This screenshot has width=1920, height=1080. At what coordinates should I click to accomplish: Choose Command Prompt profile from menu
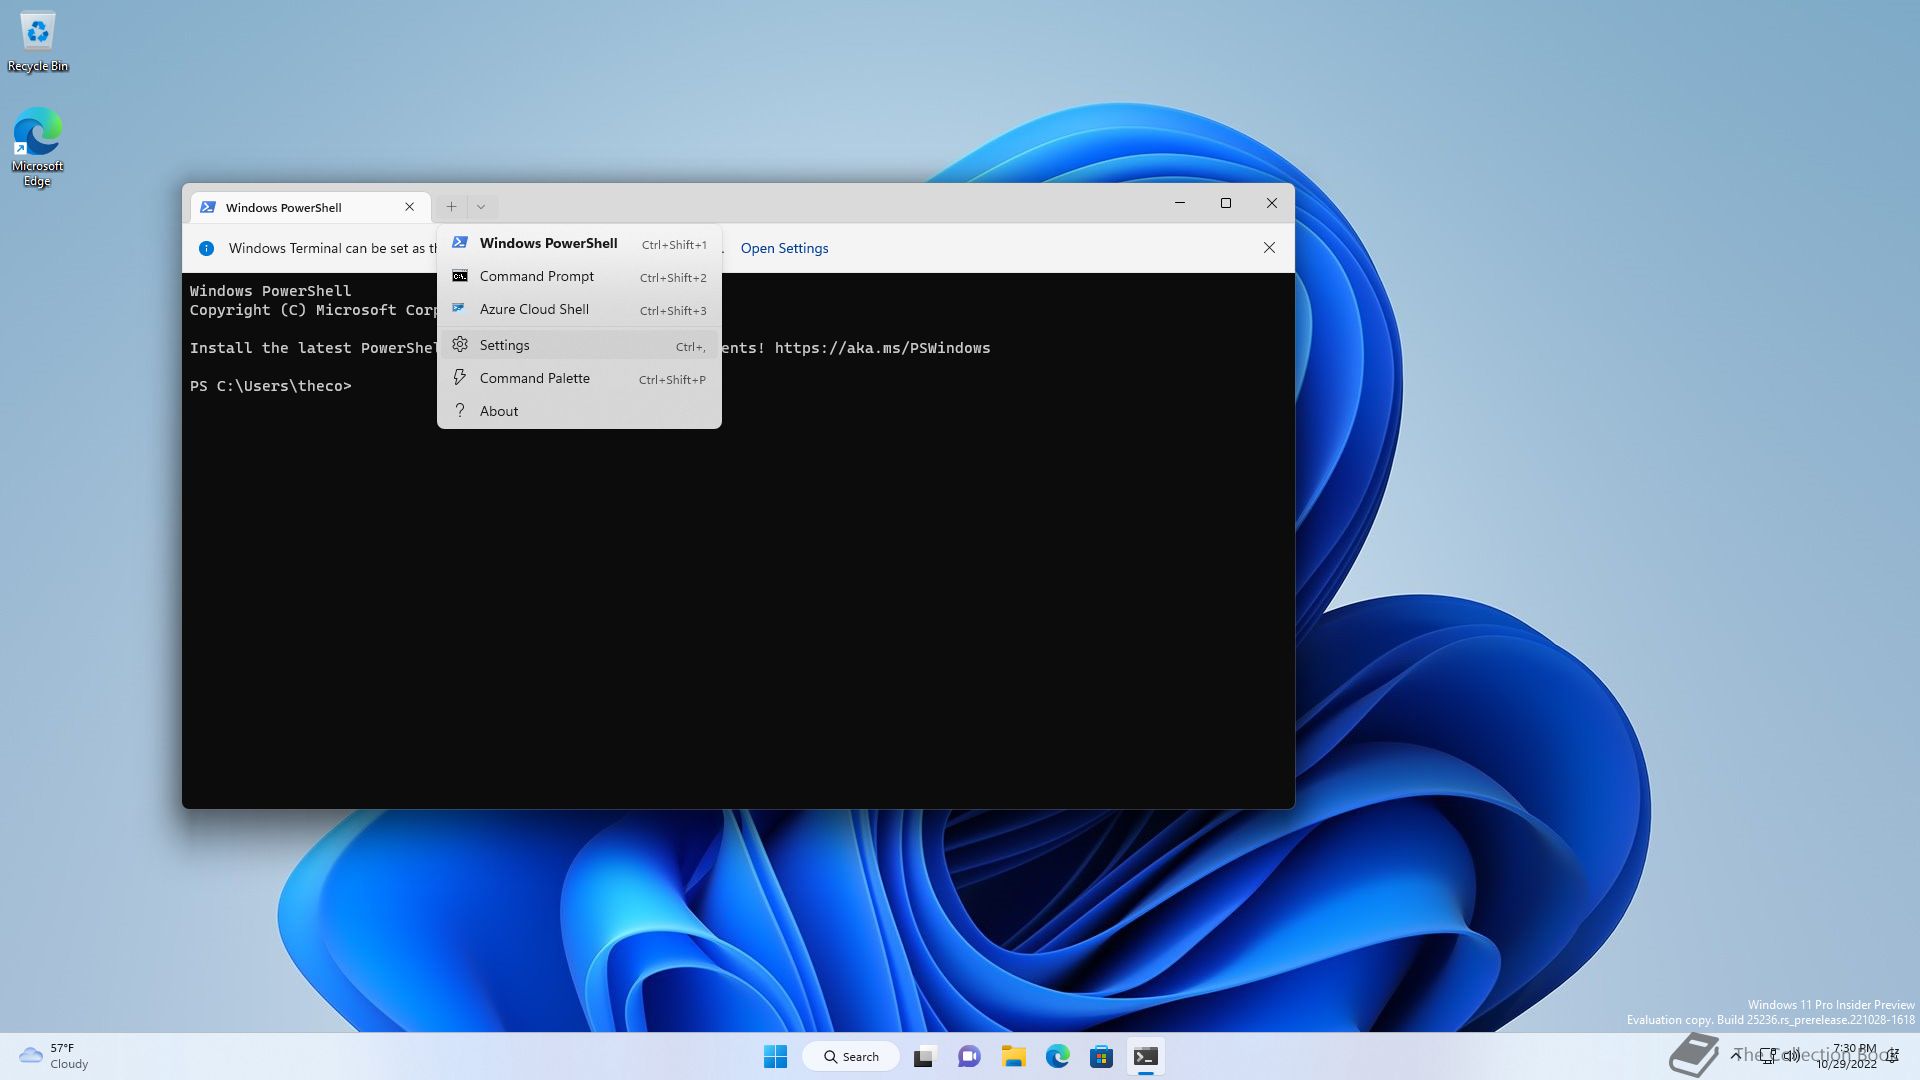[x=579, y=276]
